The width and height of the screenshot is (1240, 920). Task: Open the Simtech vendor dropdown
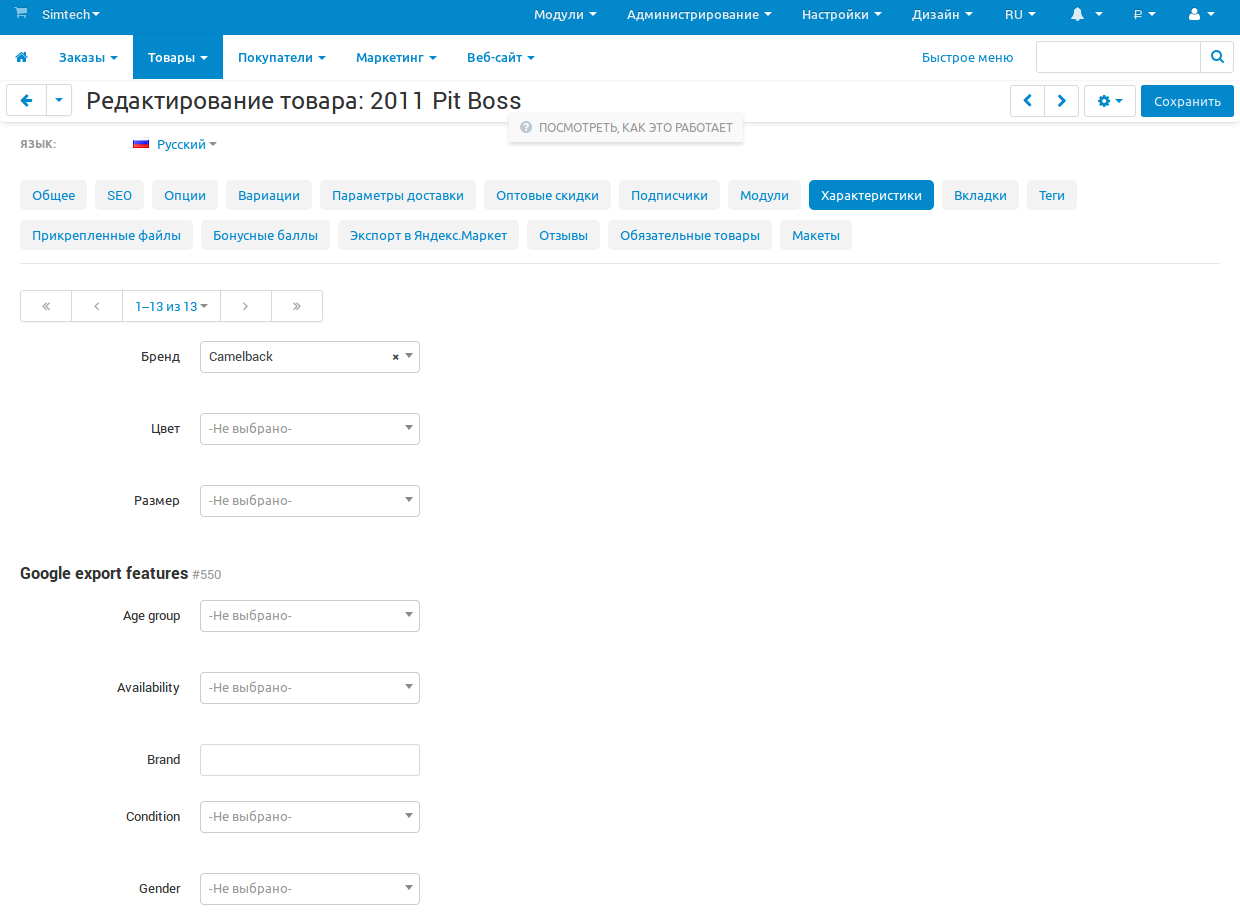click(70, 15)
